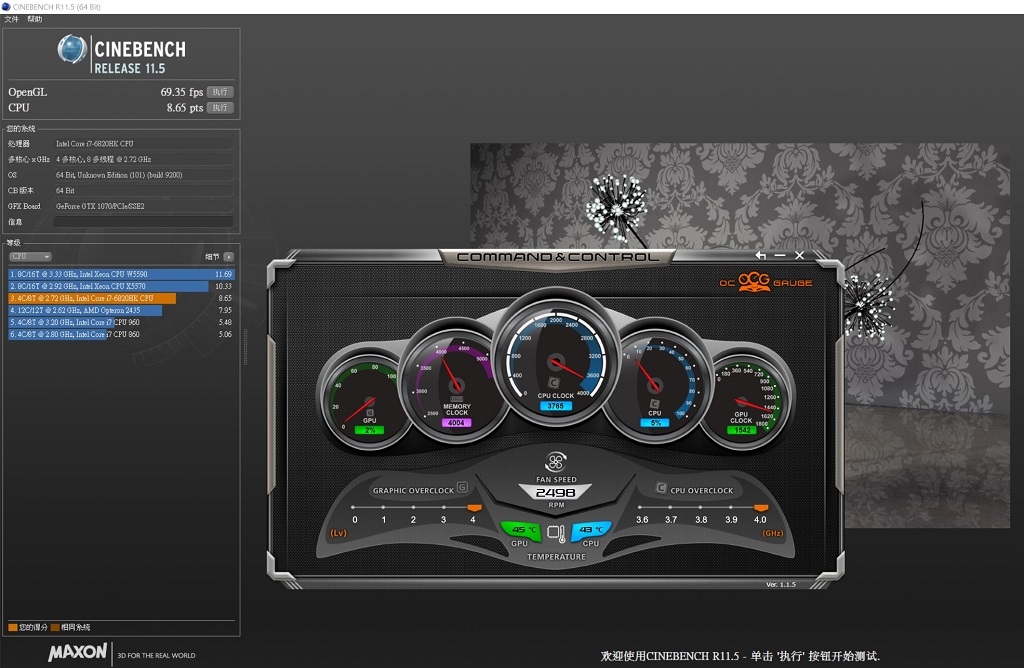Image resolution: width=1024 pixels, height=668 pixels.
Task: Click the chip icon inside CPU usage gauge
Action: 654,404
